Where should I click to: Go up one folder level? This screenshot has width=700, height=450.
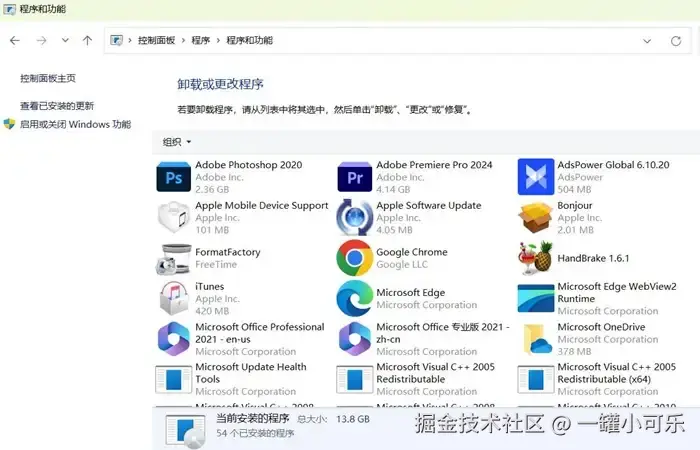click(88, 41)
